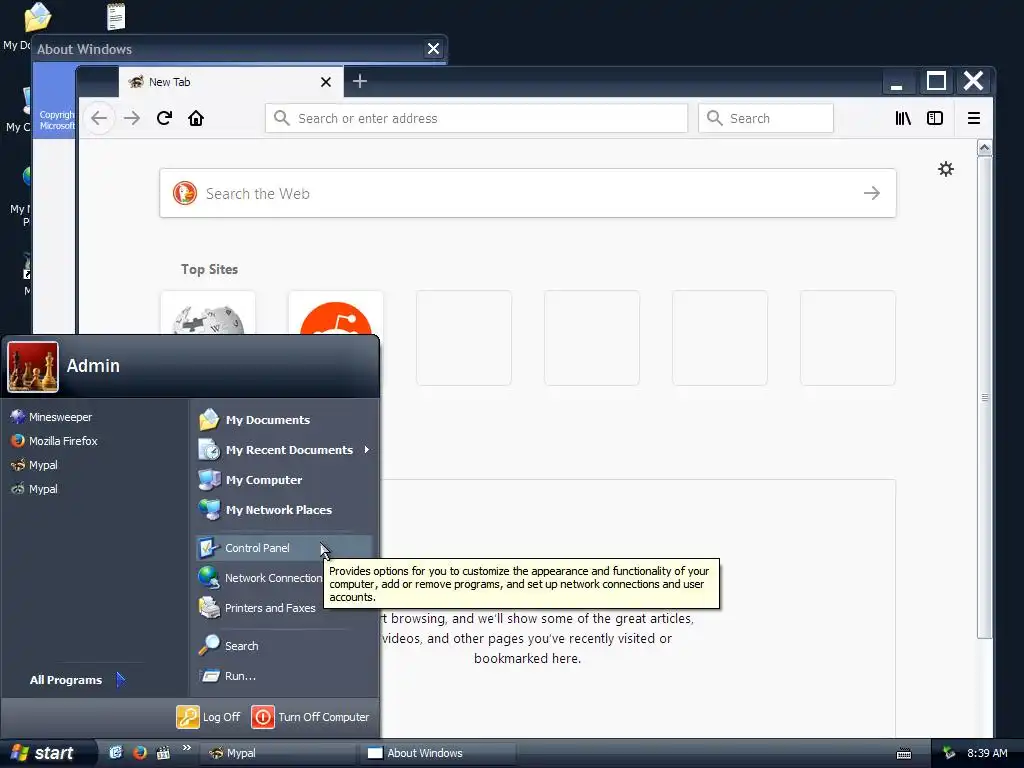1024x768 pixels.
Task: Show sidebars icon in browser toolbar
Action: point(935,118)
